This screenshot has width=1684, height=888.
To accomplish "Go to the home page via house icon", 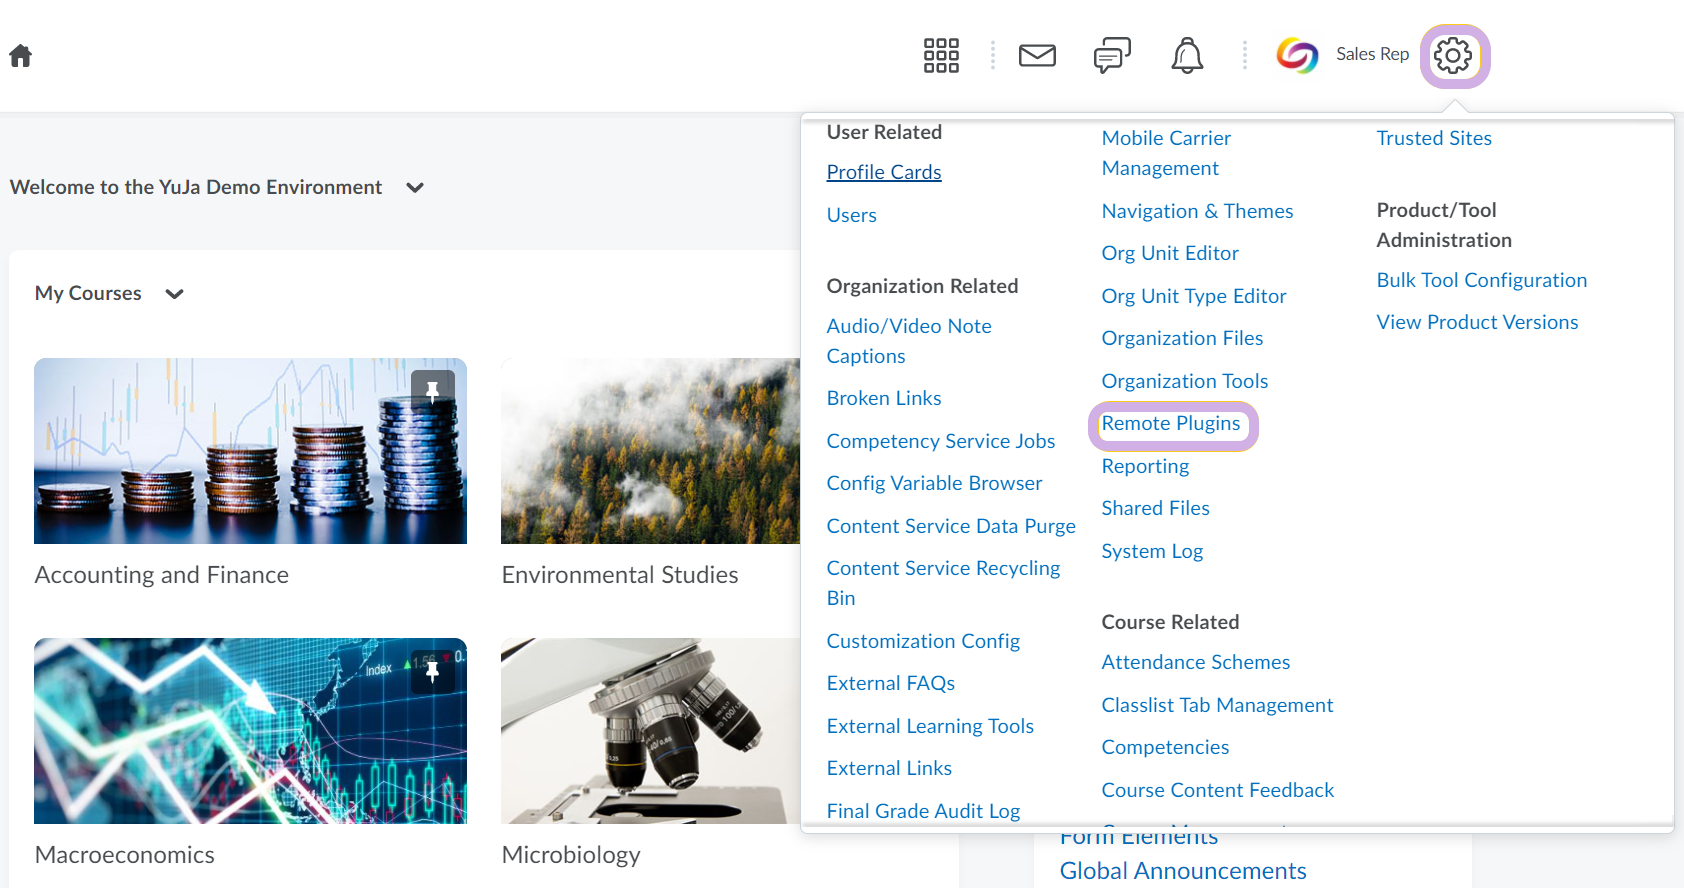I will point(20,55).
